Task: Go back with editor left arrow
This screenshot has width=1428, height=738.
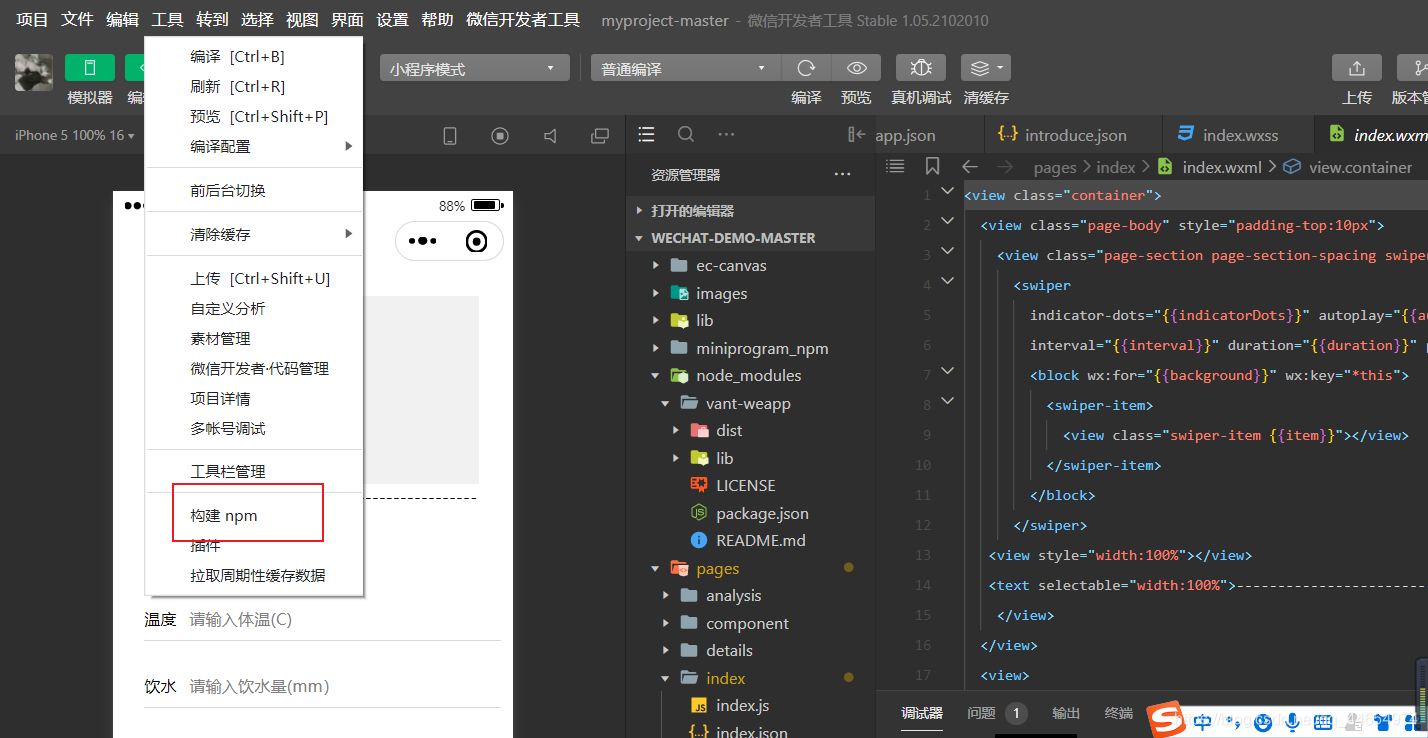Action: pos(969,167)
